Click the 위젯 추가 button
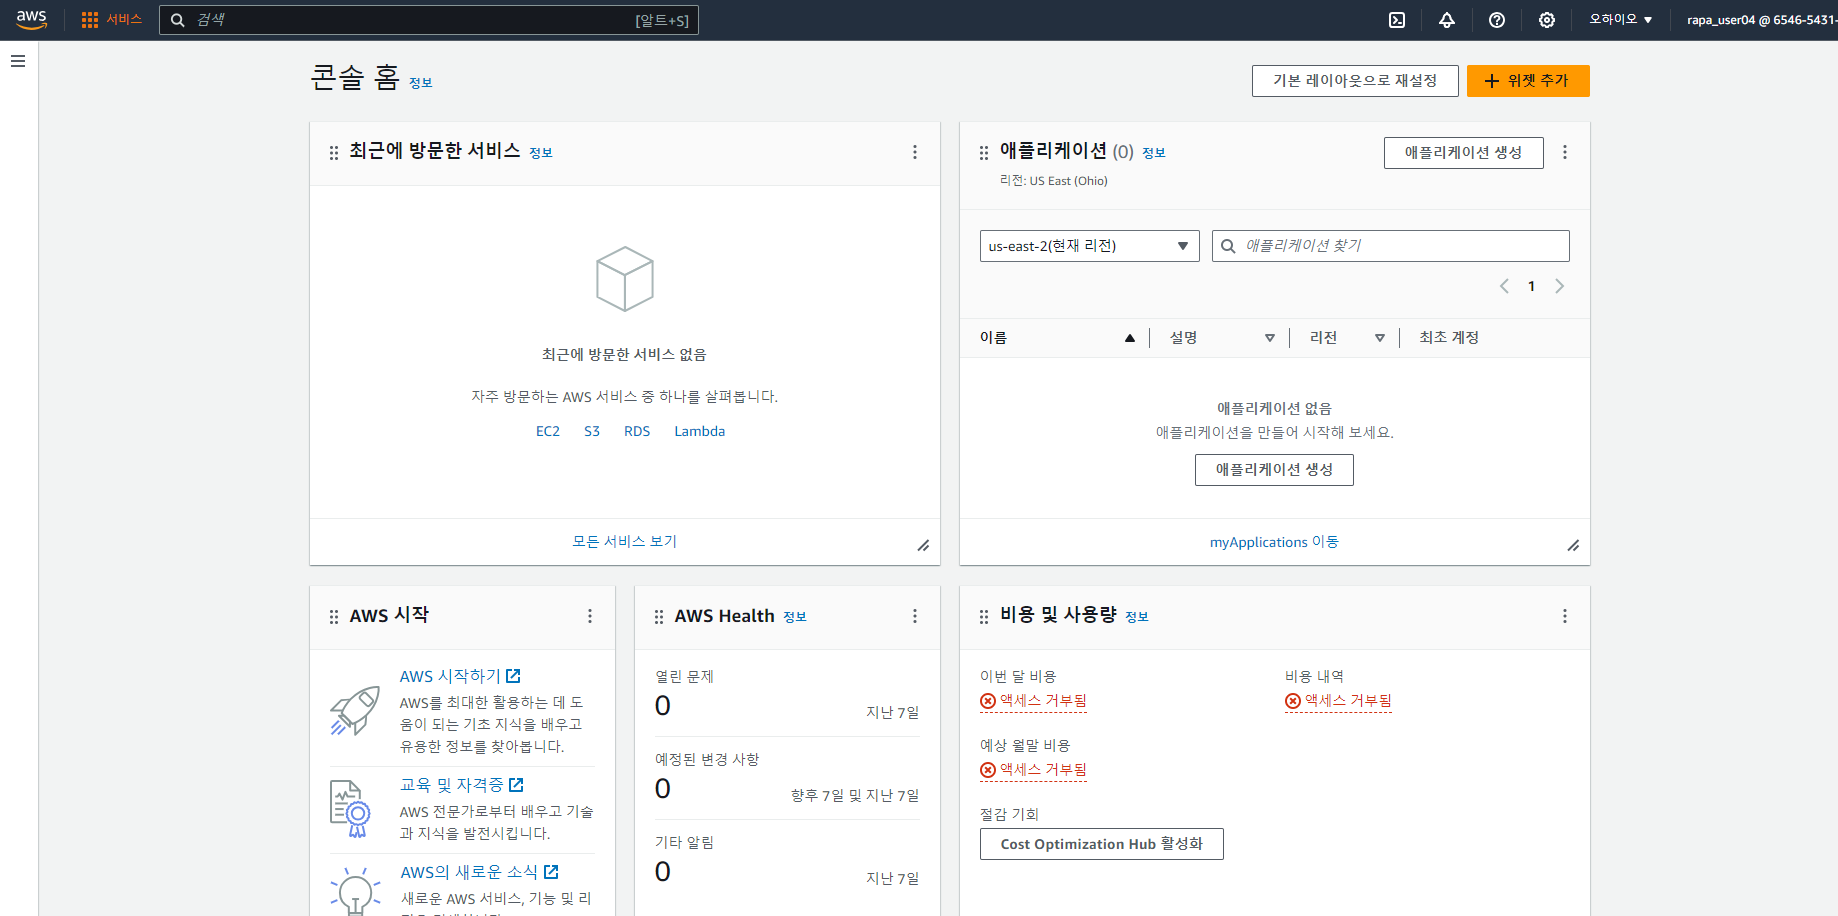Image resolution: width=1838 pixels, height=916 pixels. coord(1528,81)
